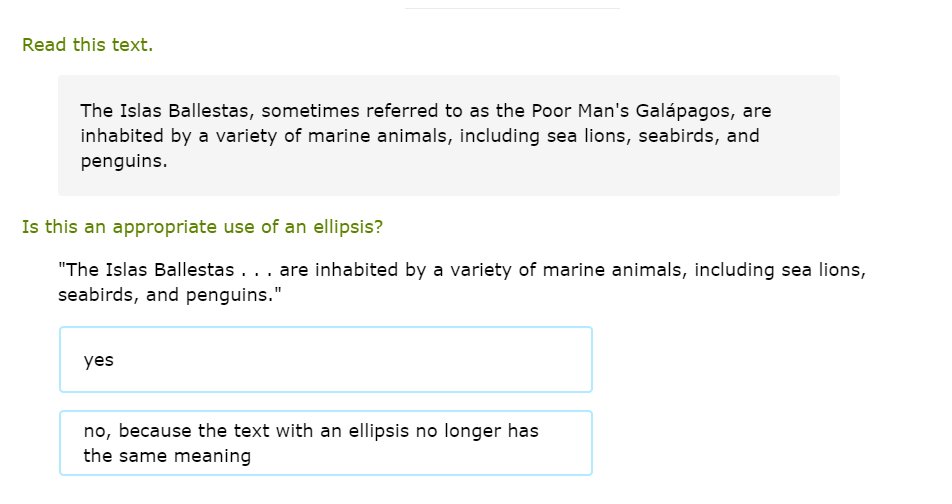Click "seabirds" in the quoted sentence
The height and width of the screenshot is (504, 952).
coord(97,296)
